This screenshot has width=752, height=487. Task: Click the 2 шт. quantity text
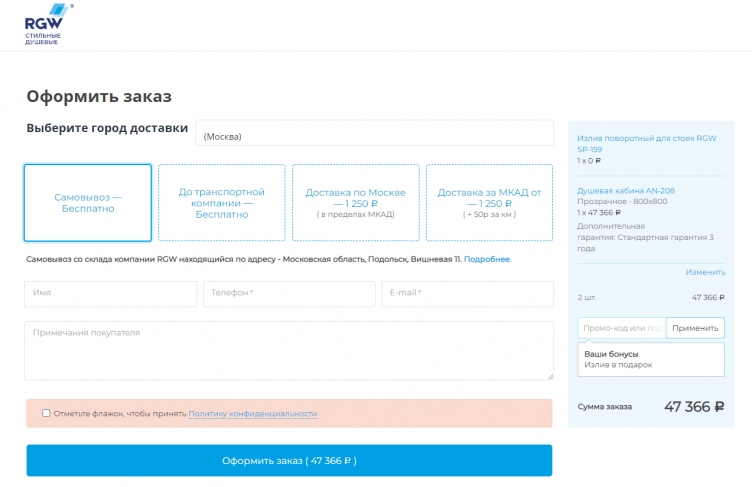coord(587,297)
